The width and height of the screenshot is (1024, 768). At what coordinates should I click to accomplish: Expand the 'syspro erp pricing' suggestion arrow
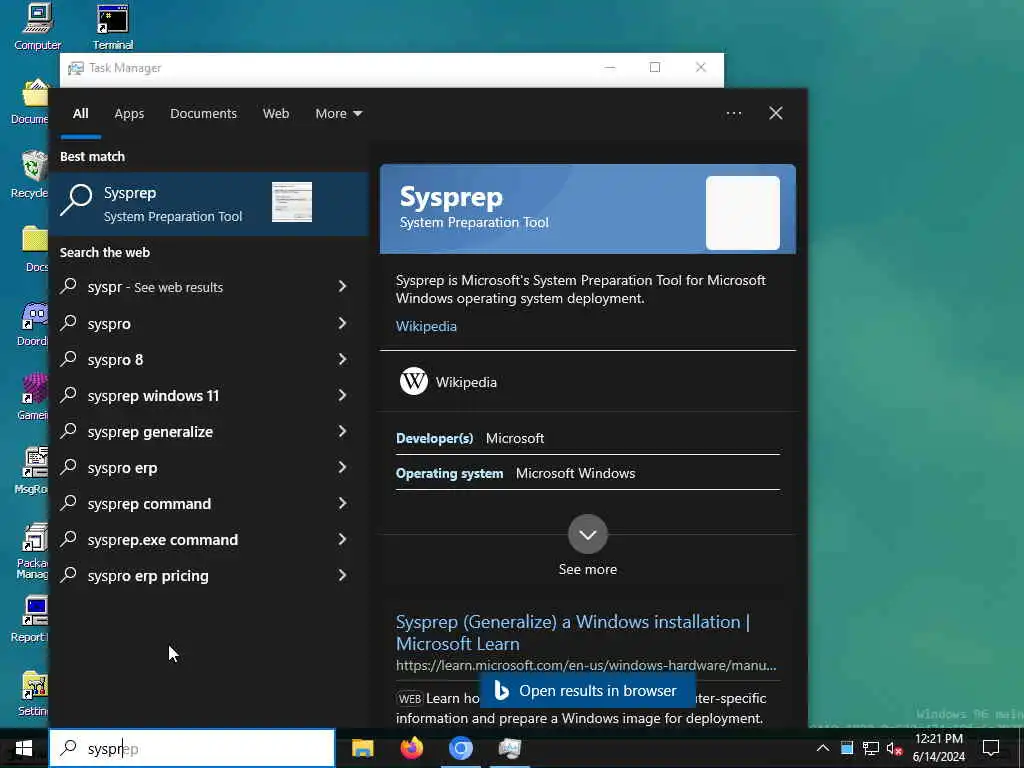[342, 575]
